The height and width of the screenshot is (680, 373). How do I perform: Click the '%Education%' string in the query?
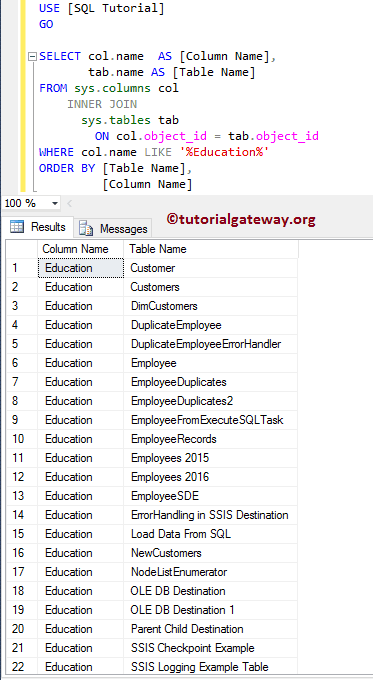coord(224,152)
